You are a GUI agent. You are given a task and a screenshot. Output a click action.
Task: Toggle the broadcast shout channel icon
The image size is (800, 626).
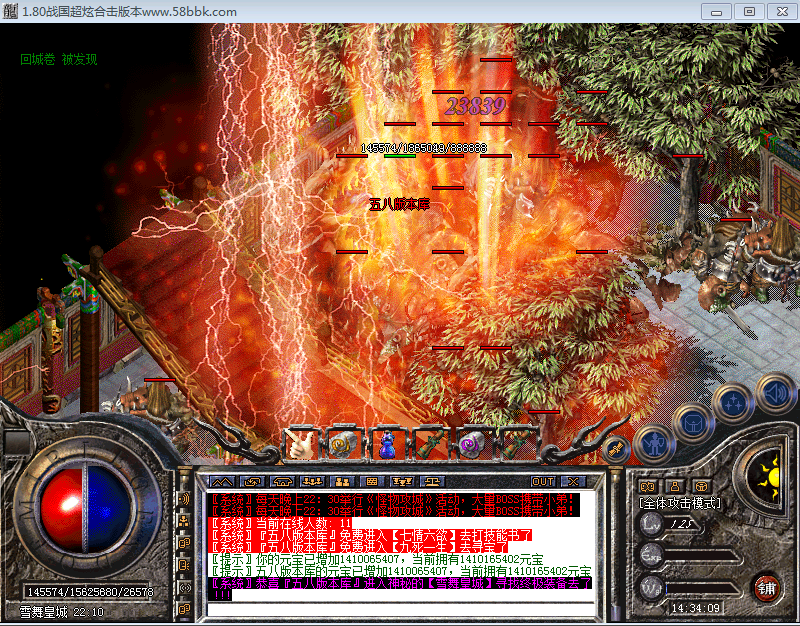click(184, 498)
